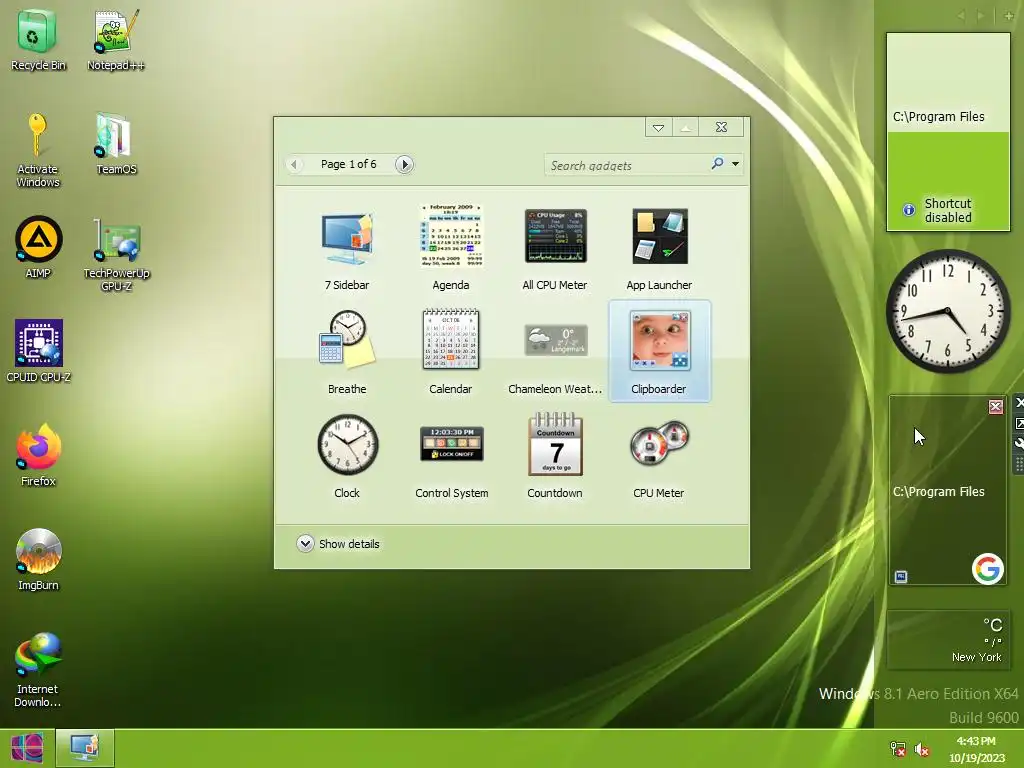
Task: Click the network tray icon
Action: (898, 749)
